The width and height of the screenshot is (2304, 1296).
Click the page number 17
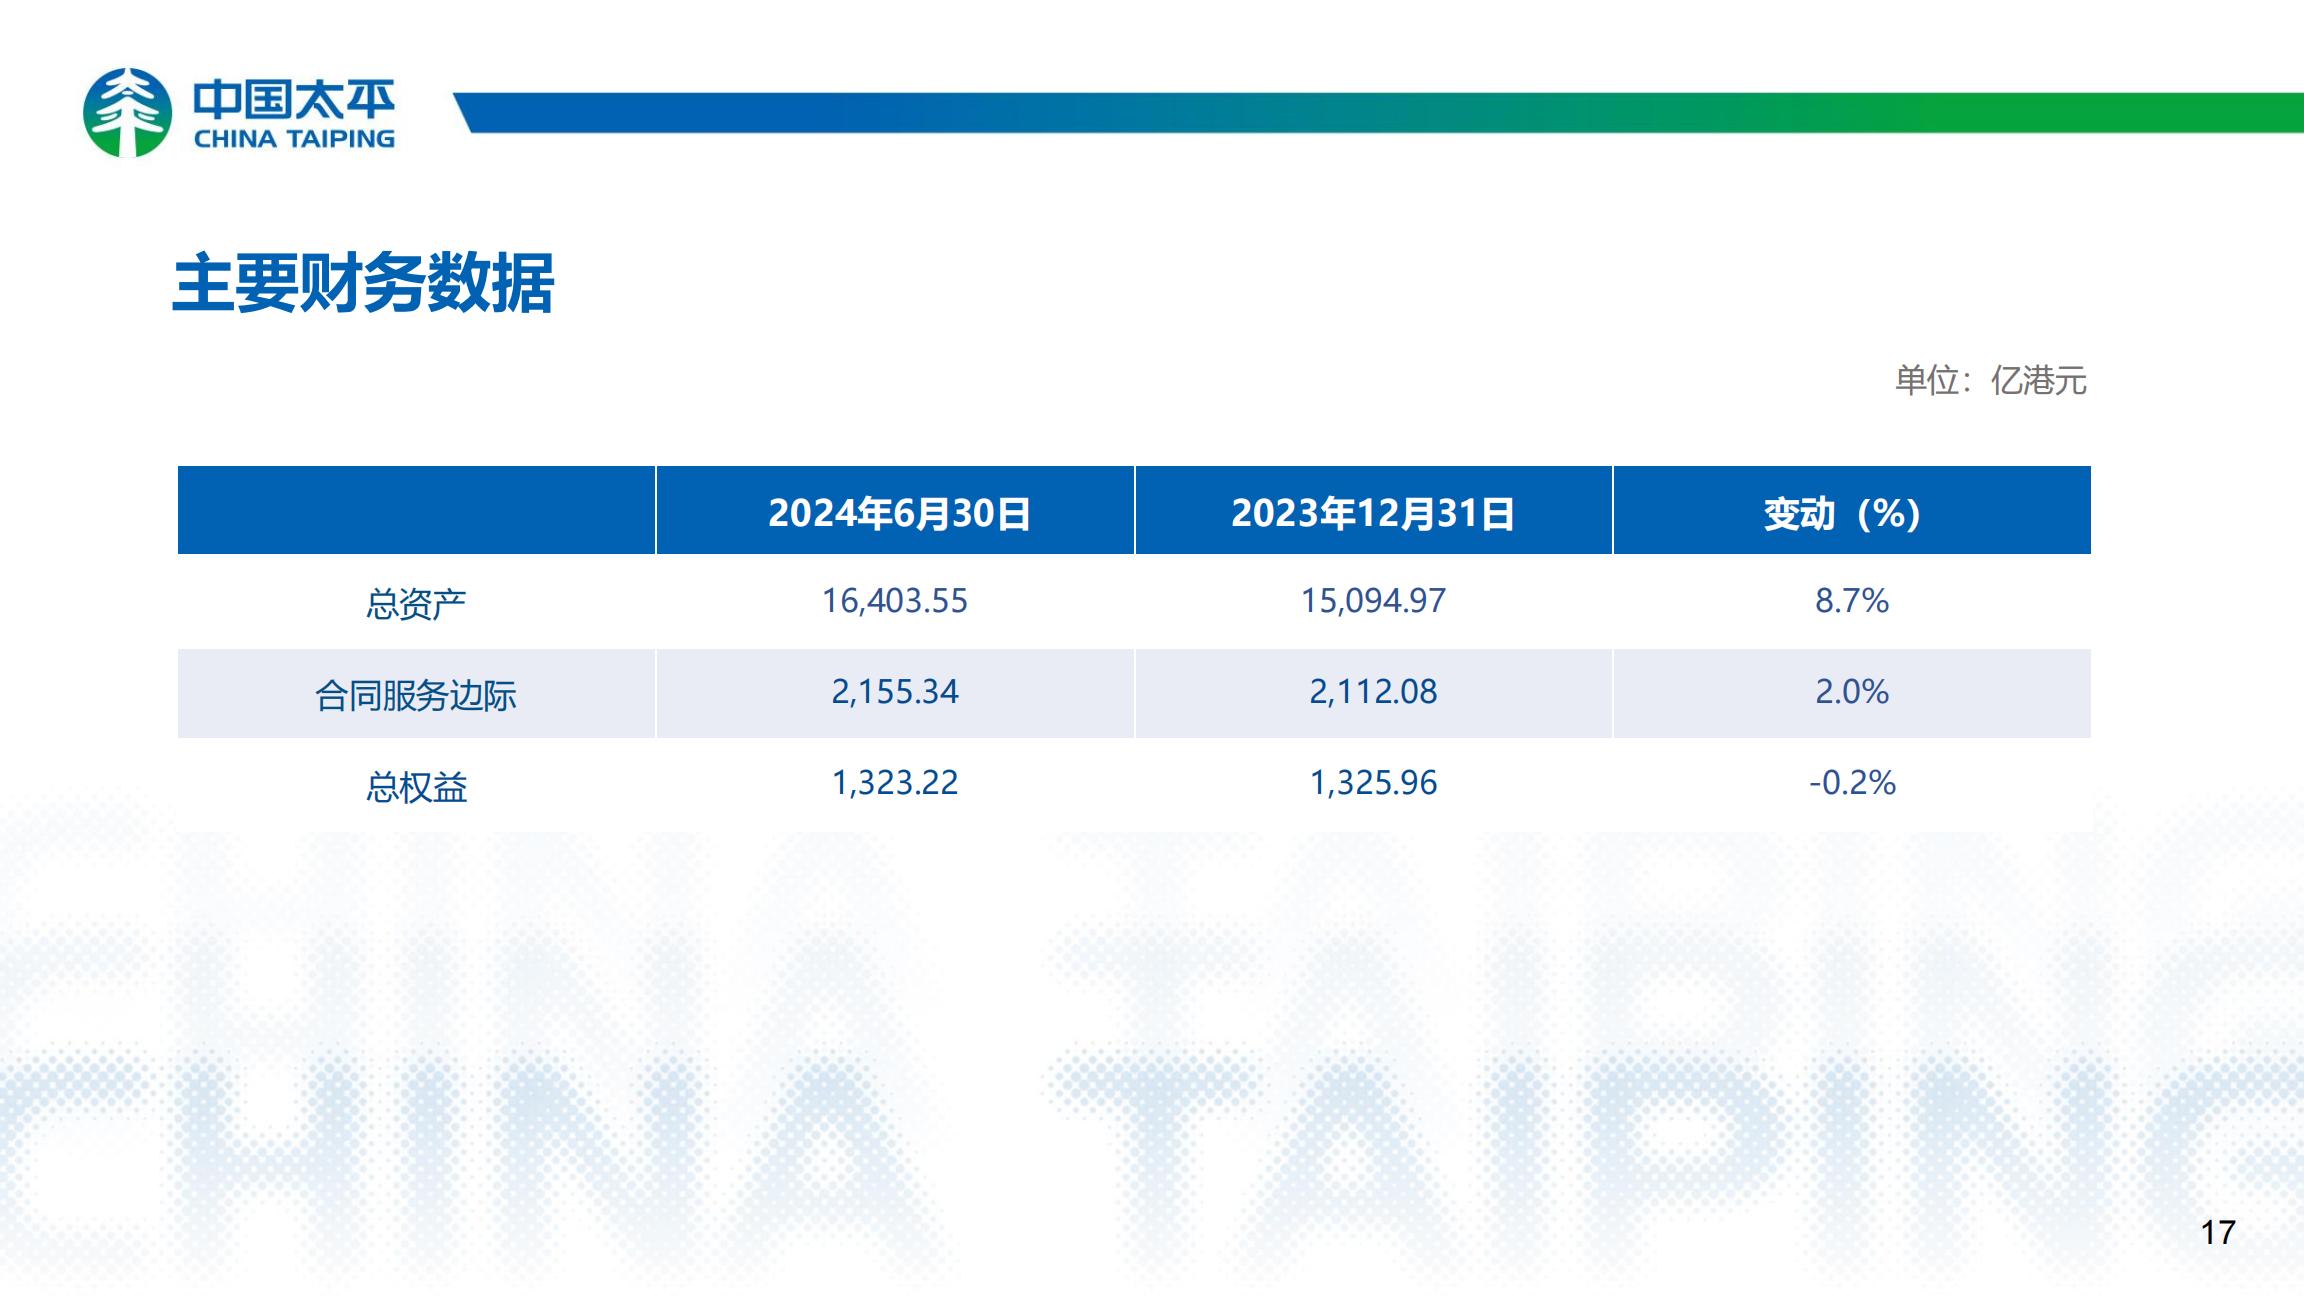[2218, 1232]
